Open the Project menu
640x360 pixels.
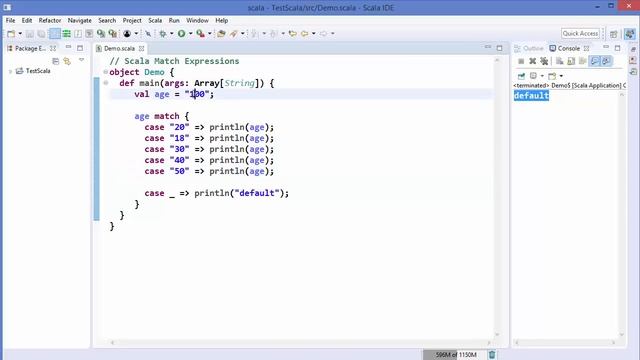[132, 20]
